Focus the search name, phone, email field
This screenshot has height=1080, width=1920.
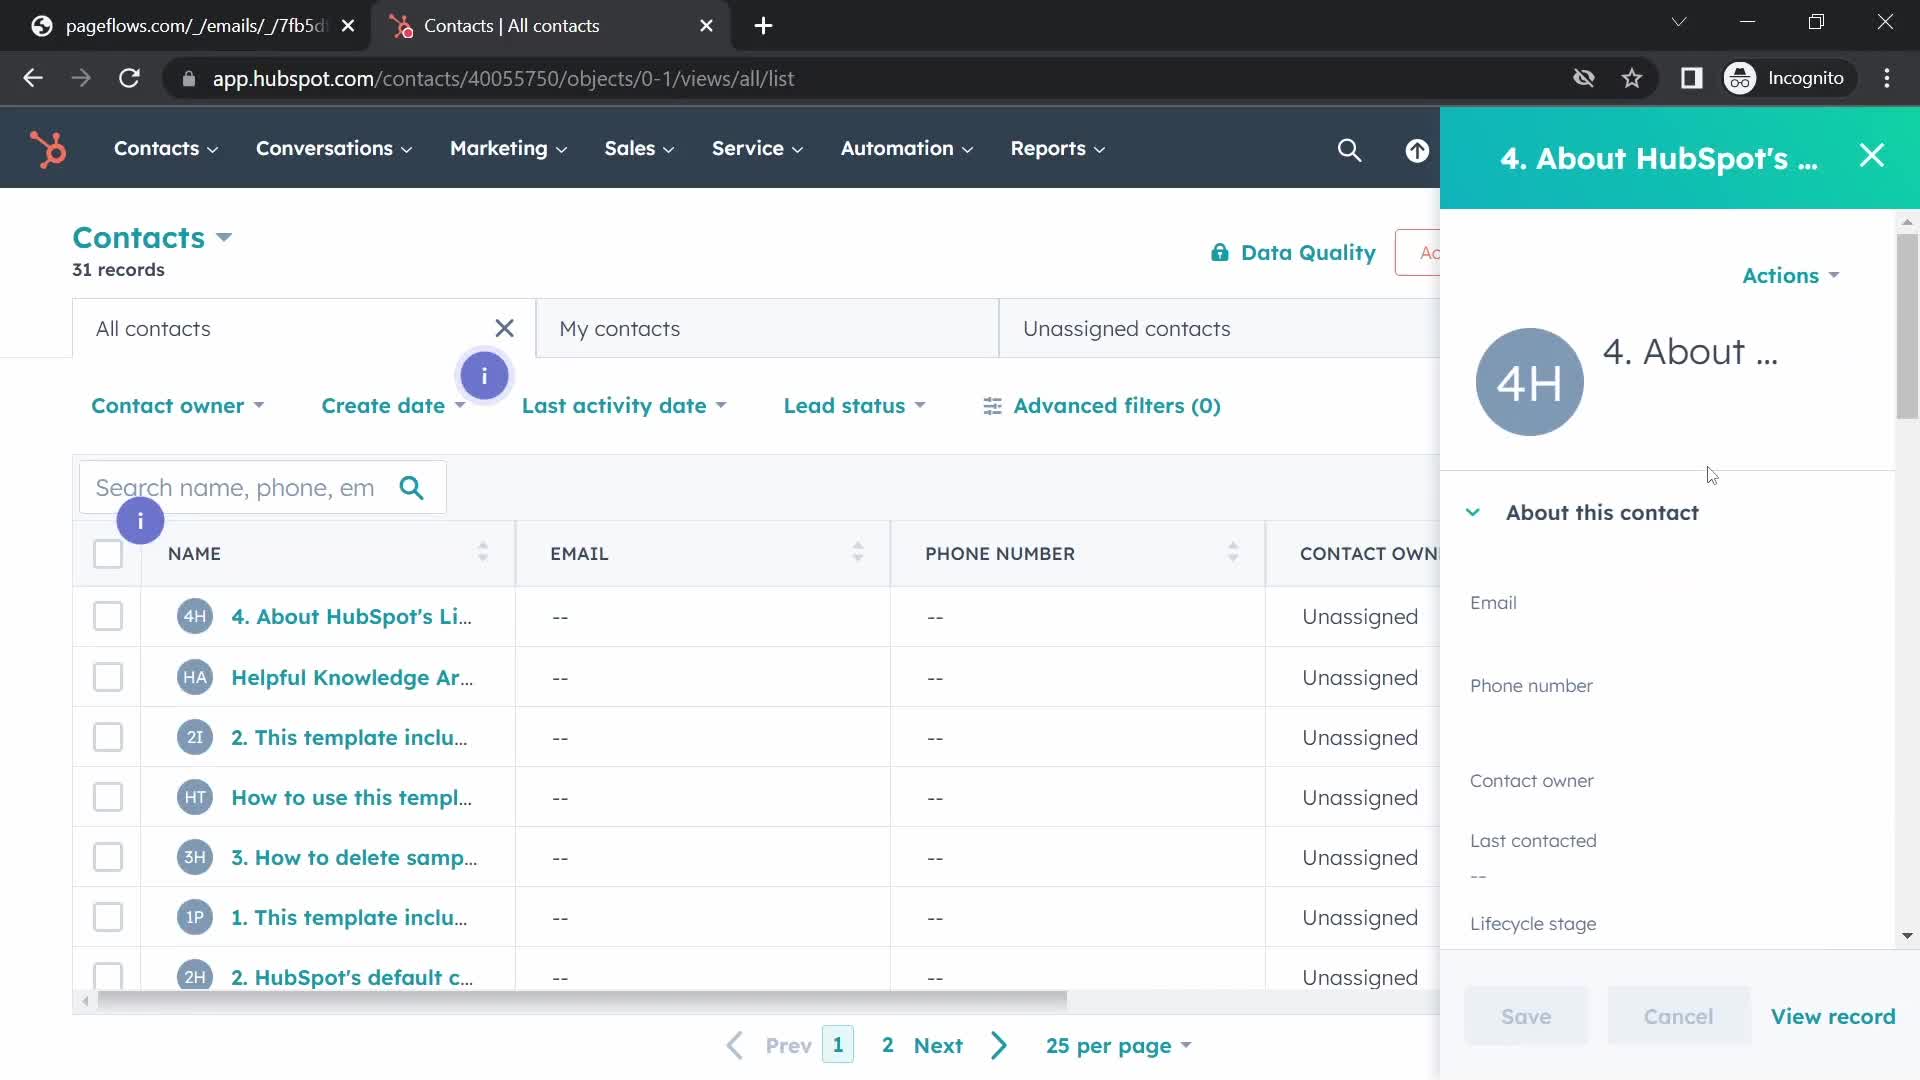coord(236,488)
